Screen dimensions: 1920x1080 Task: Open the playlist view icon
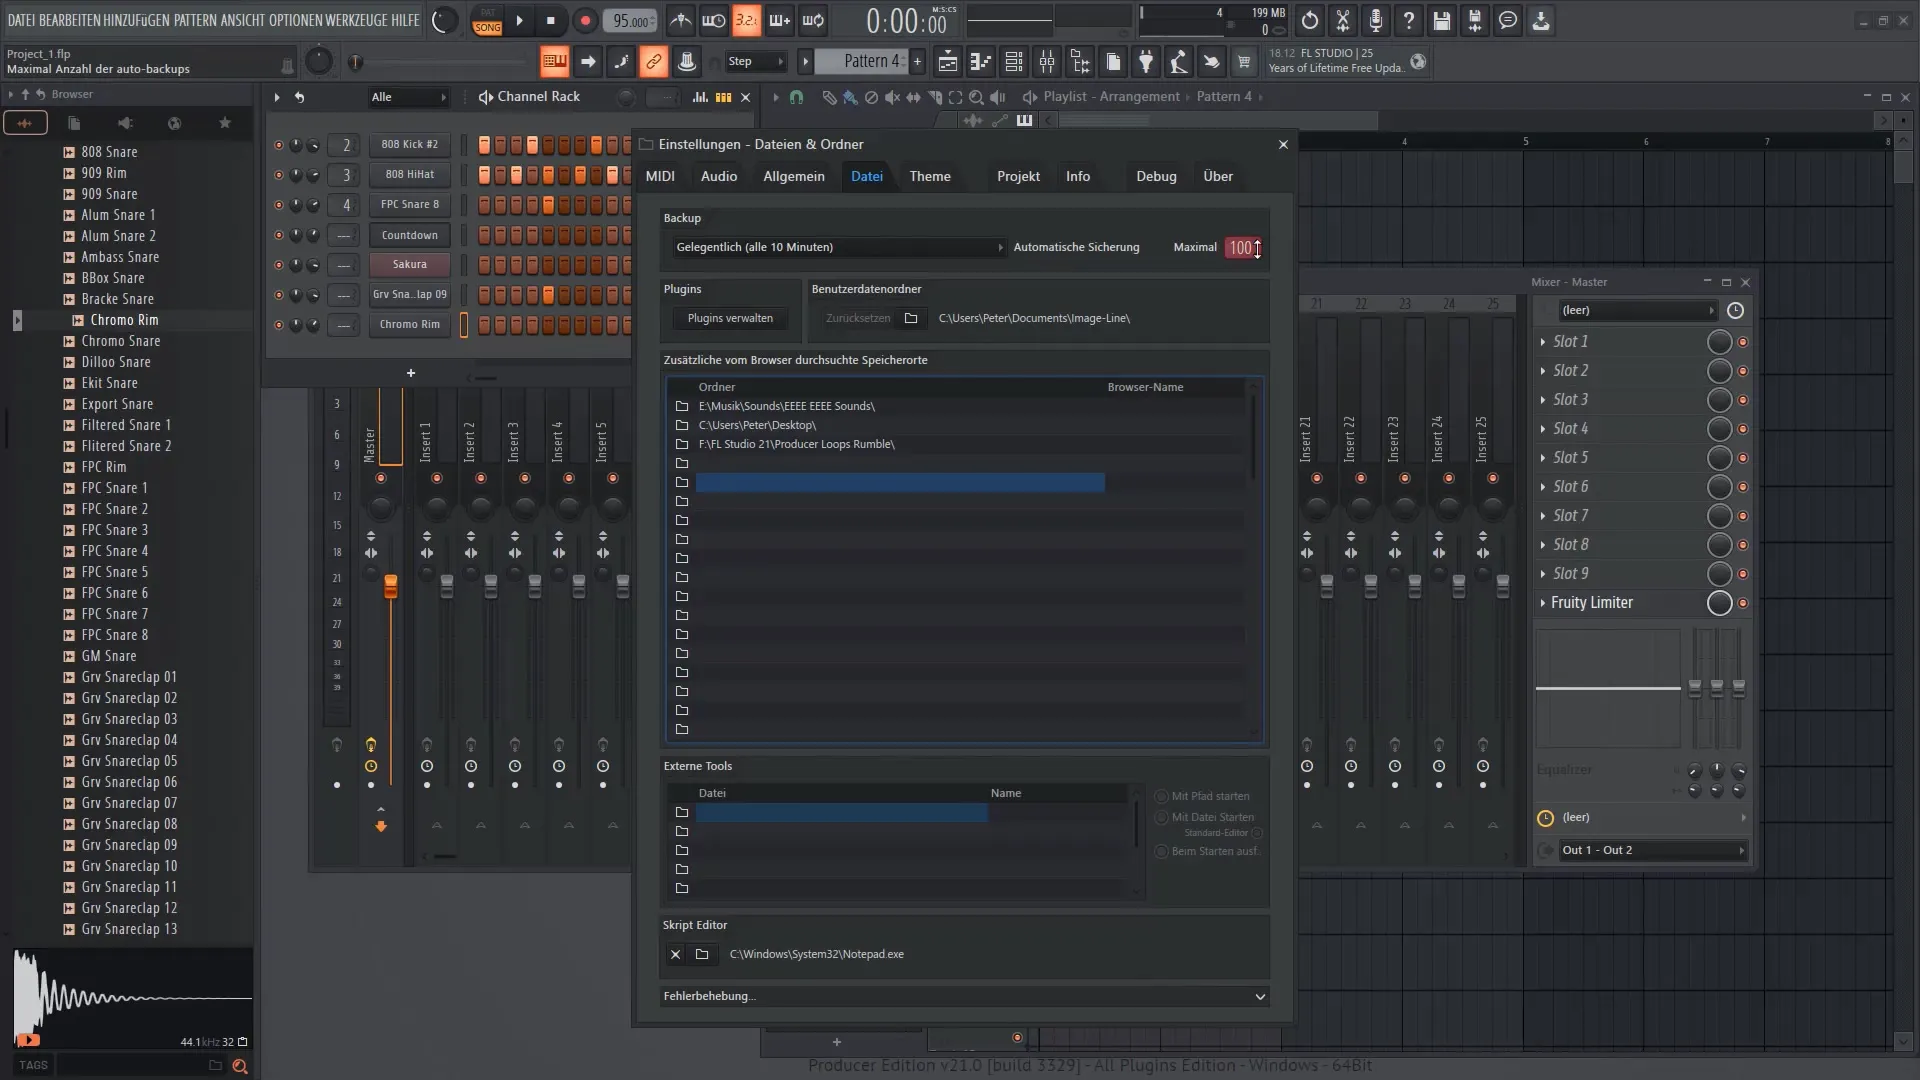tap(948, 62)
